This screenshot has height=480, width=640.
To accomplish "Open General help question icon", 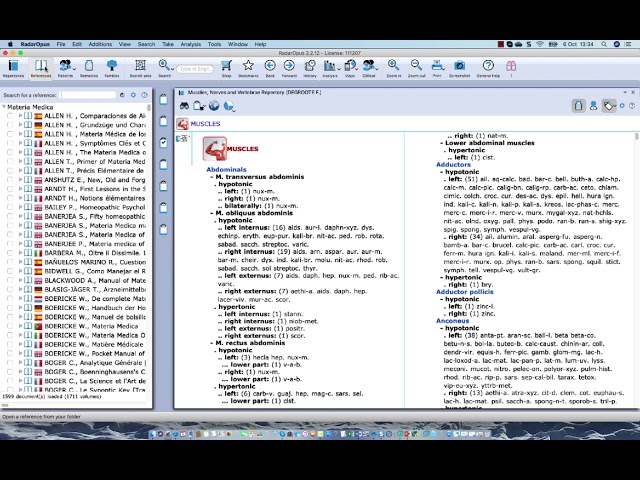I will coord(488,68).
